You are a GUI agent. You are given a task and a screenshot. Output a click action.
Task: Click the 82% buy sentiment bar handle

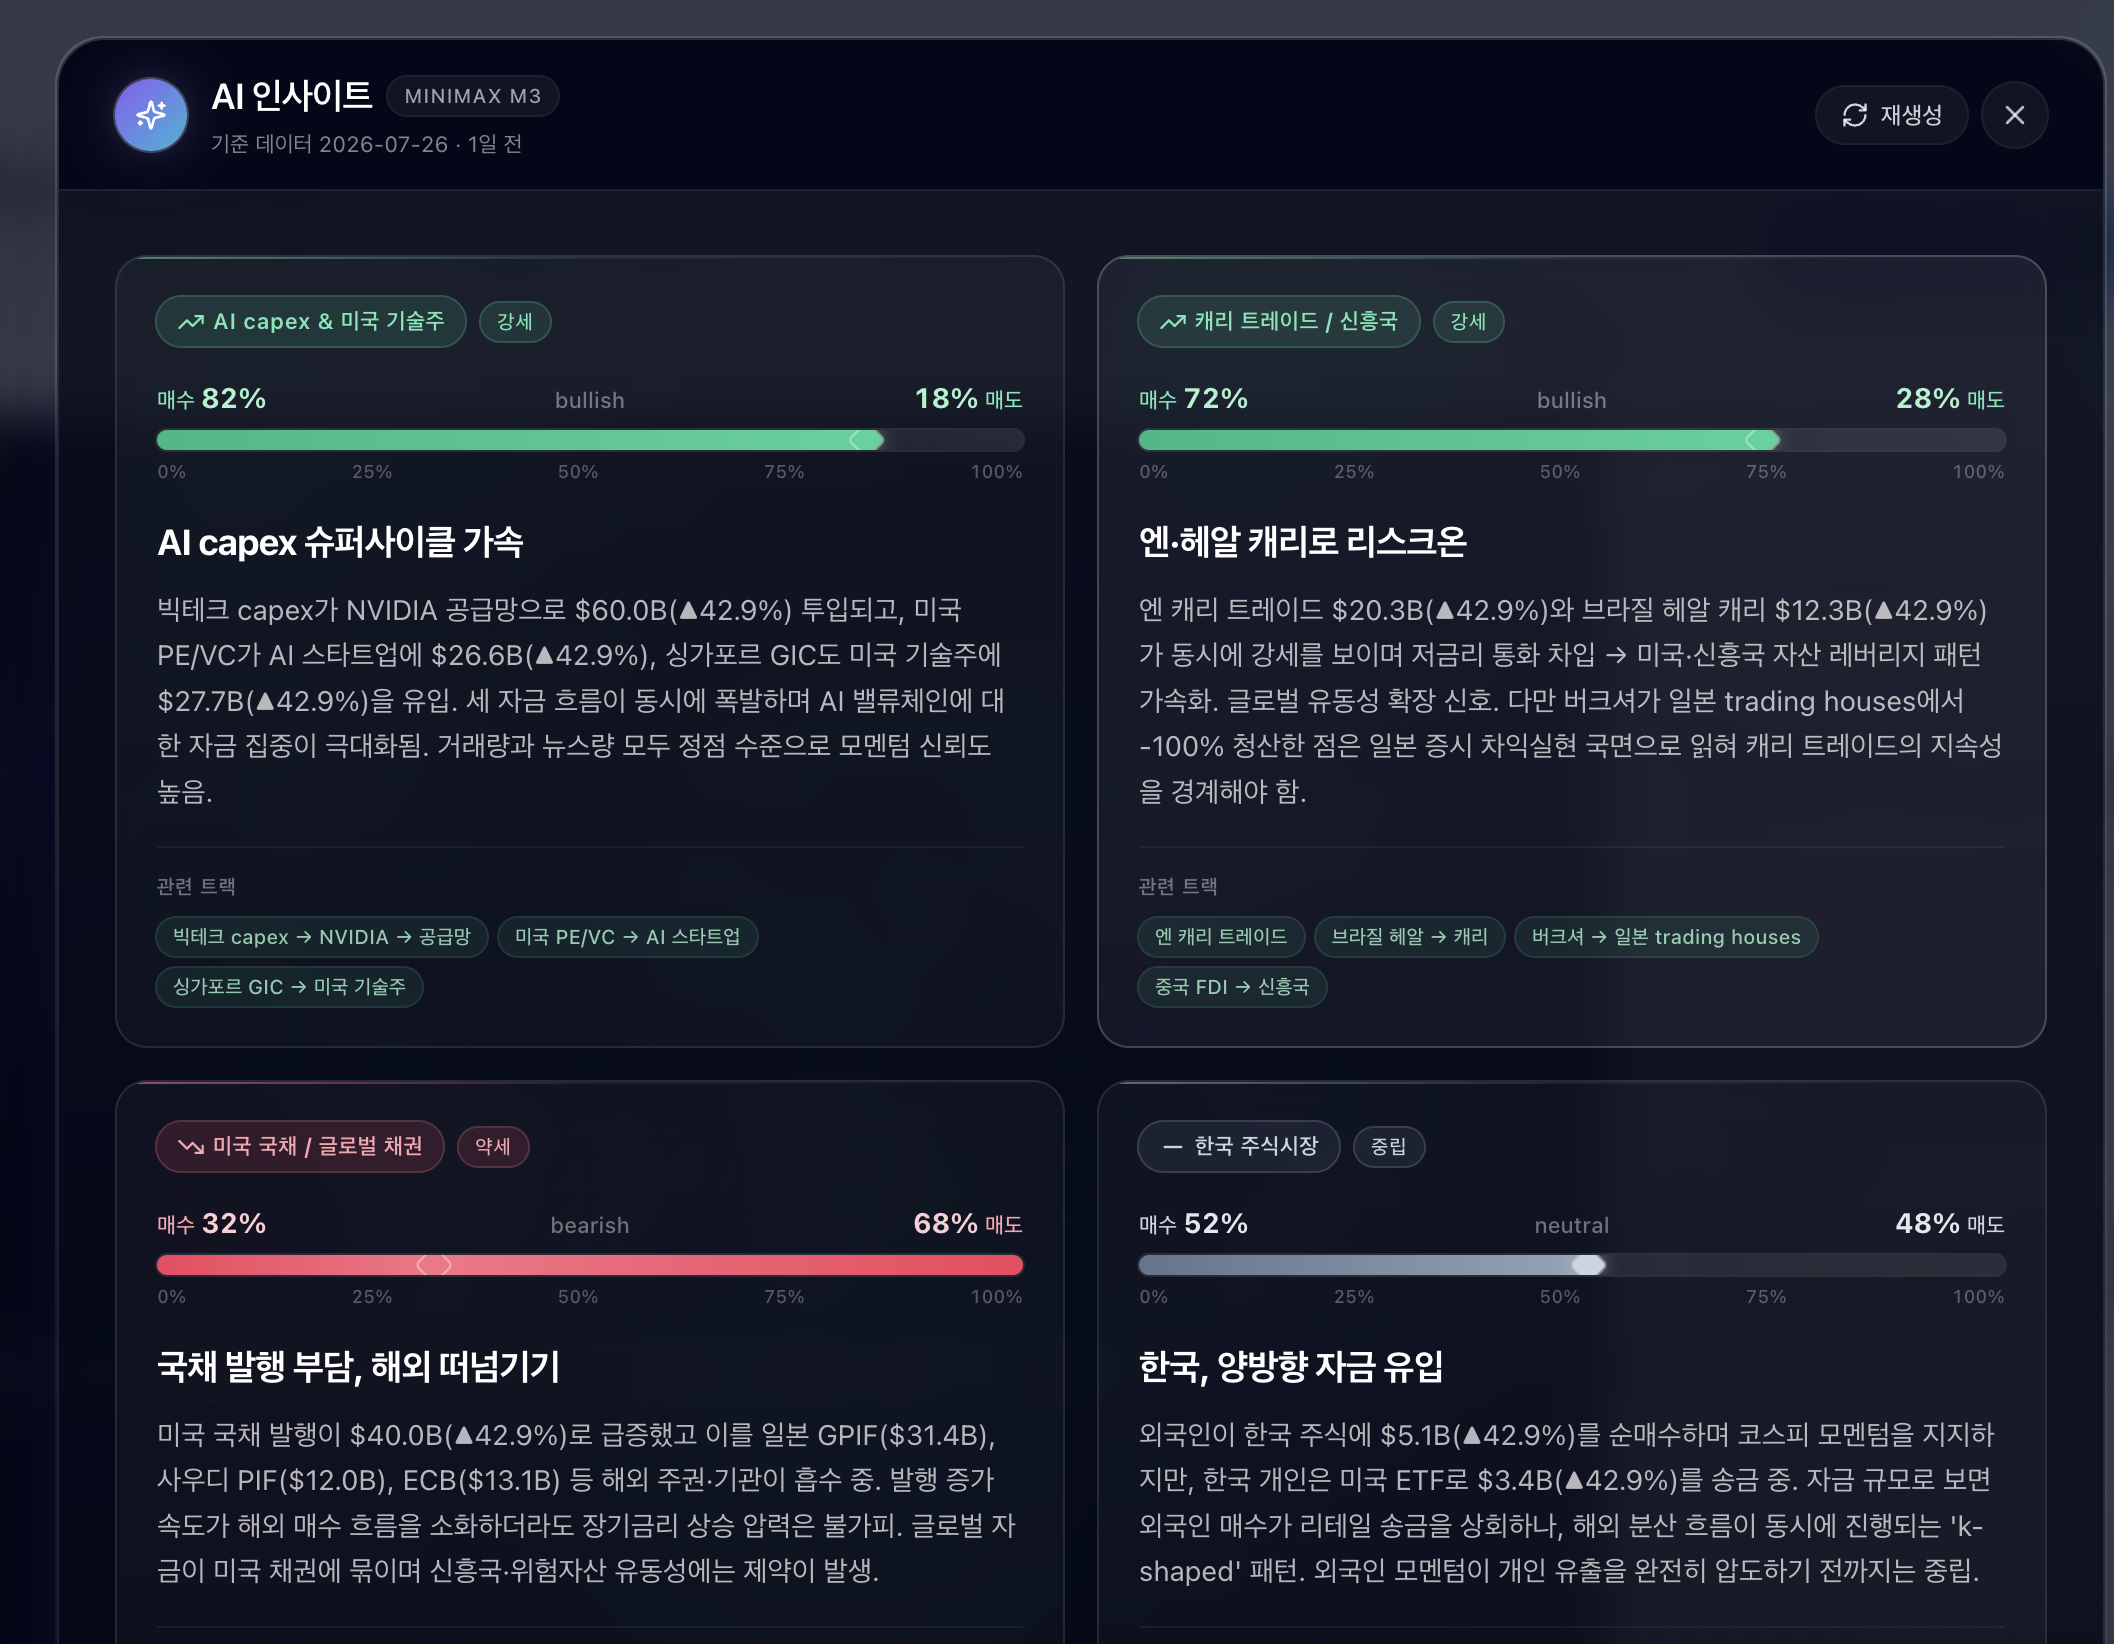pyautogui.click(x=867, y=440)
